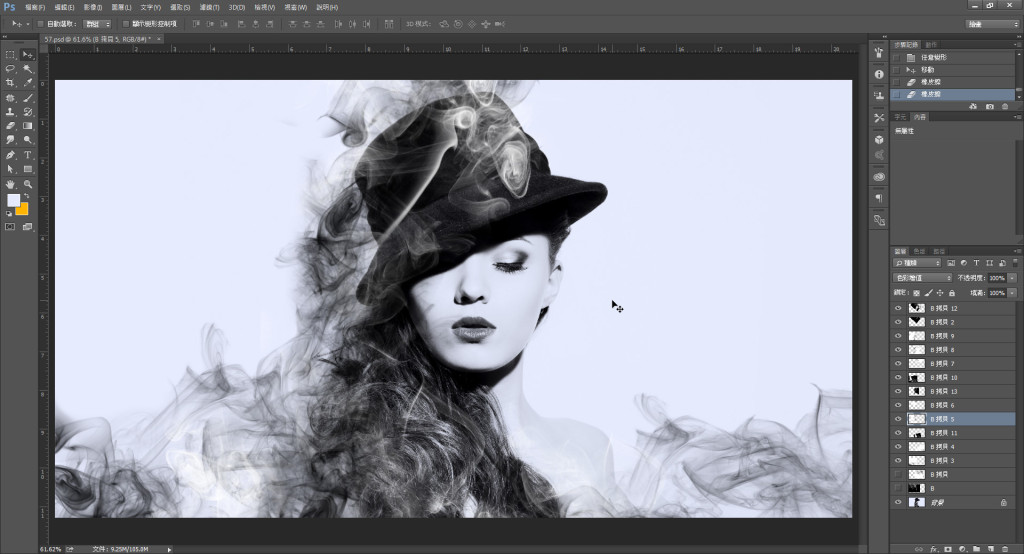Open the layer blend mode dropdown

click(x=922, y=277)
